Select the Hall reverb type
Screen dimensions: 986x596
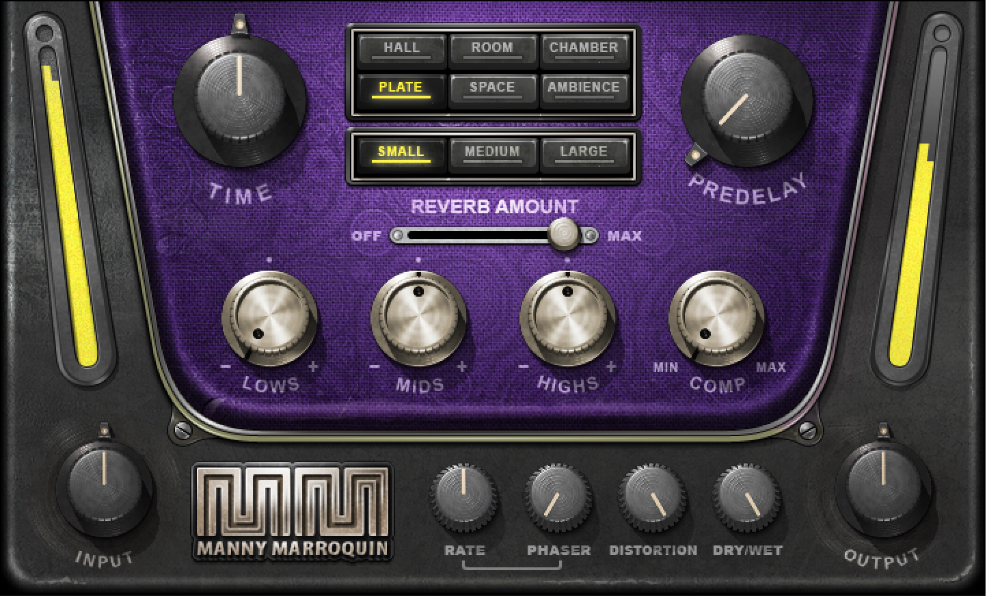401,48
